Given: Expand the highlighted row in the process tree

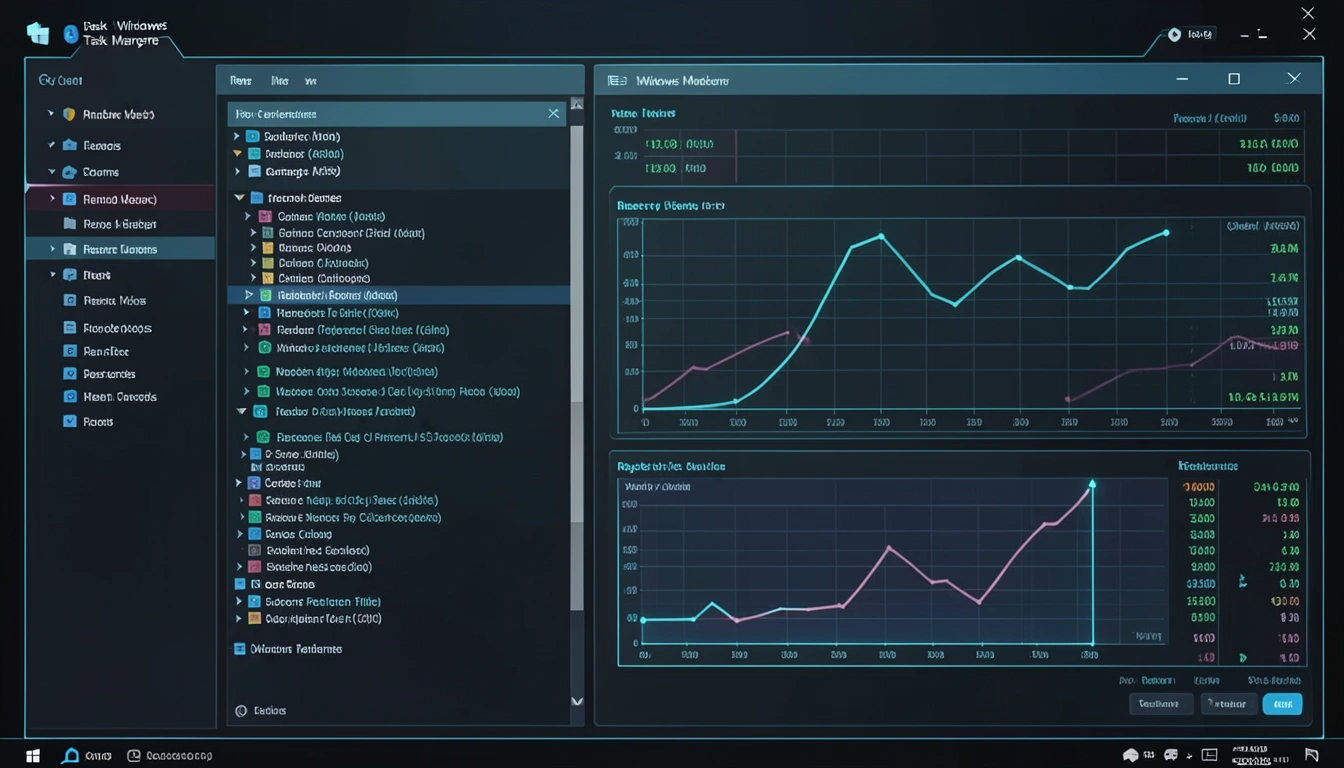Looking at the screenshot, I should (249, 295).
